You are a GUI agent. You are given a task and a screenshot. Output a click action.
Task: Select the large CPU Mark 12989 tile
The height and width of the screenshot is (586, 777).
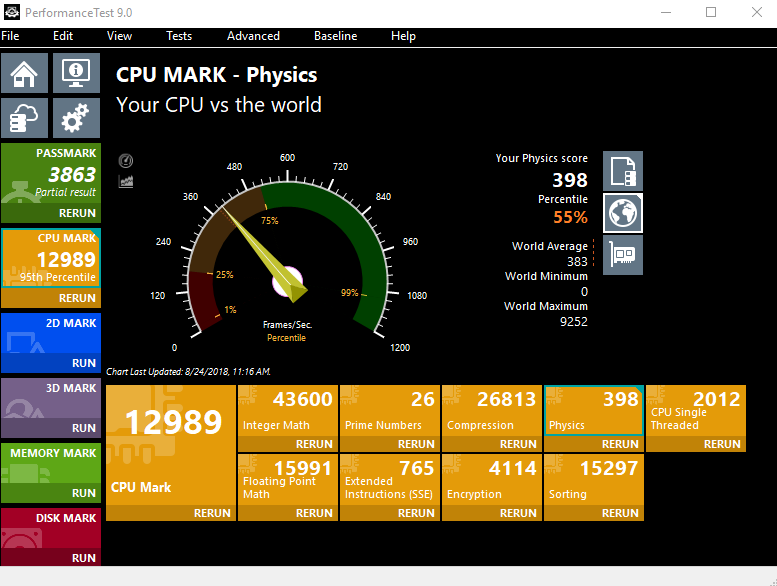[x=171, y=445]
